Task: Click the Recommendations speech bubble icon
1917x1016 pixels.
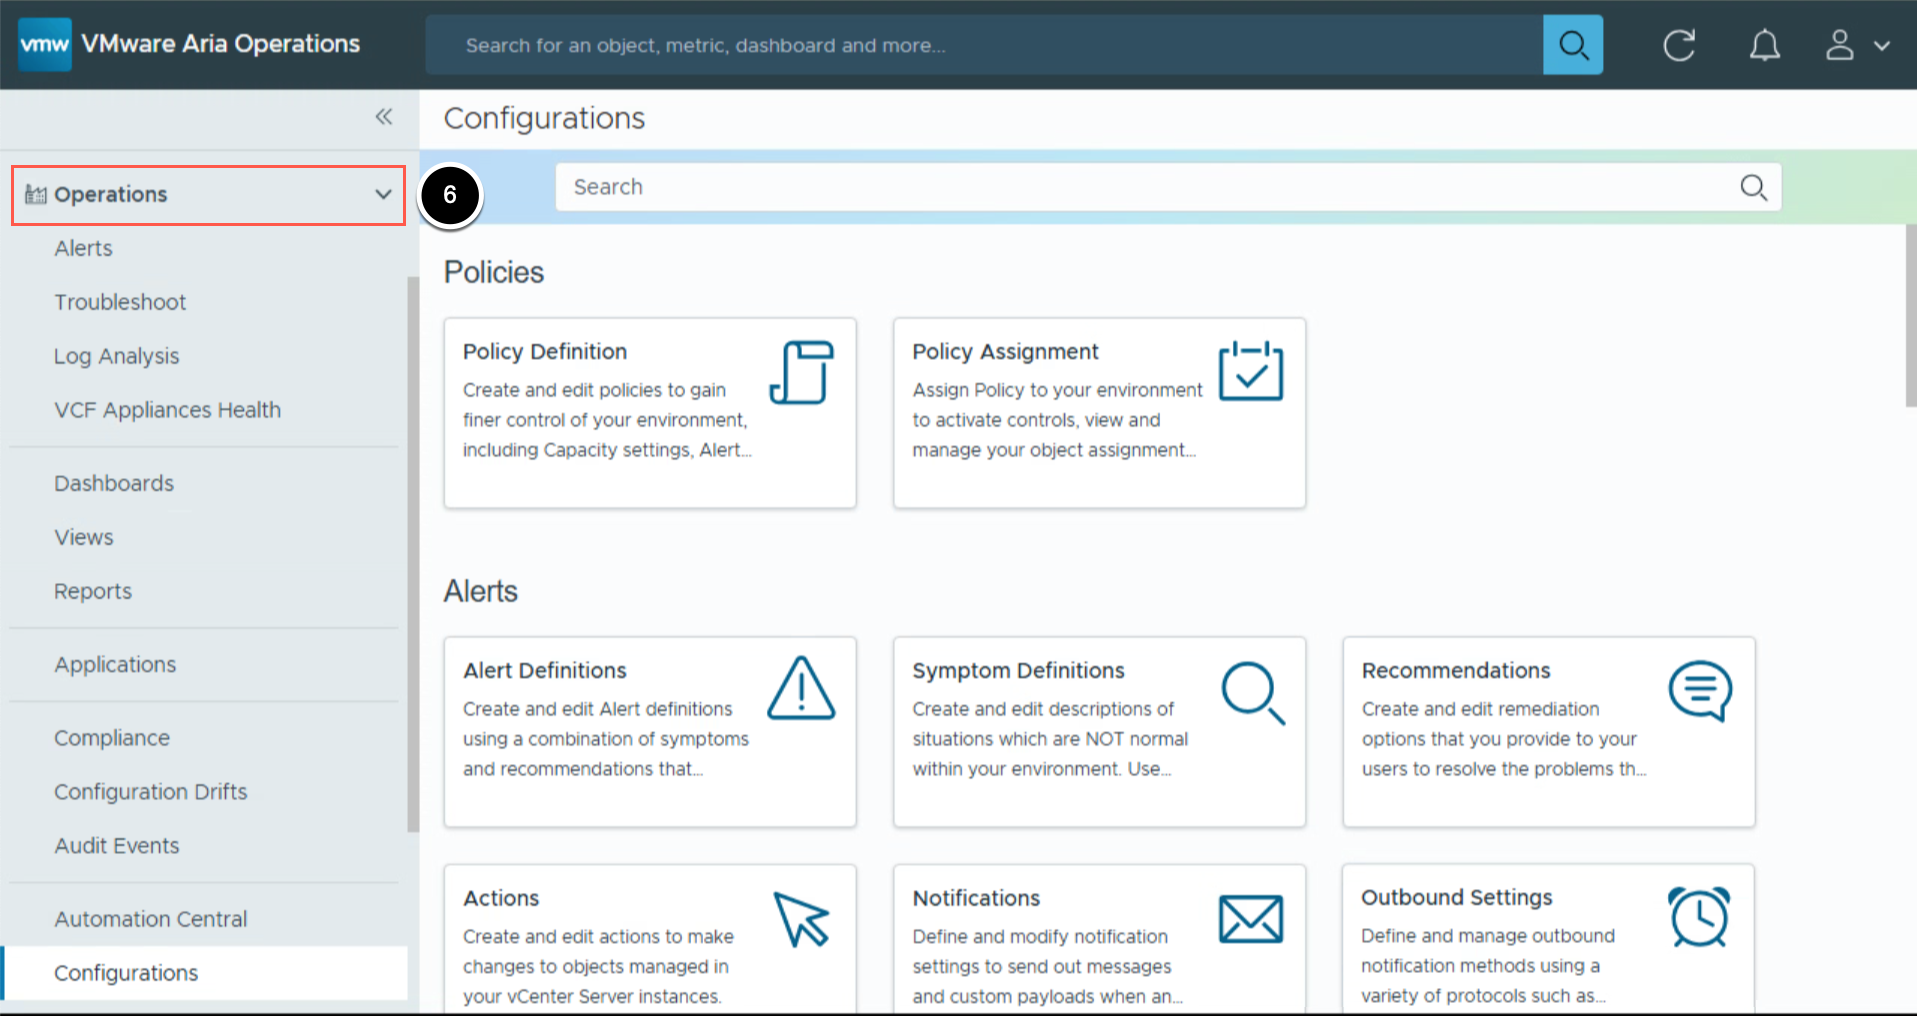Action: pyautogui.click(x=1699, y=690)
